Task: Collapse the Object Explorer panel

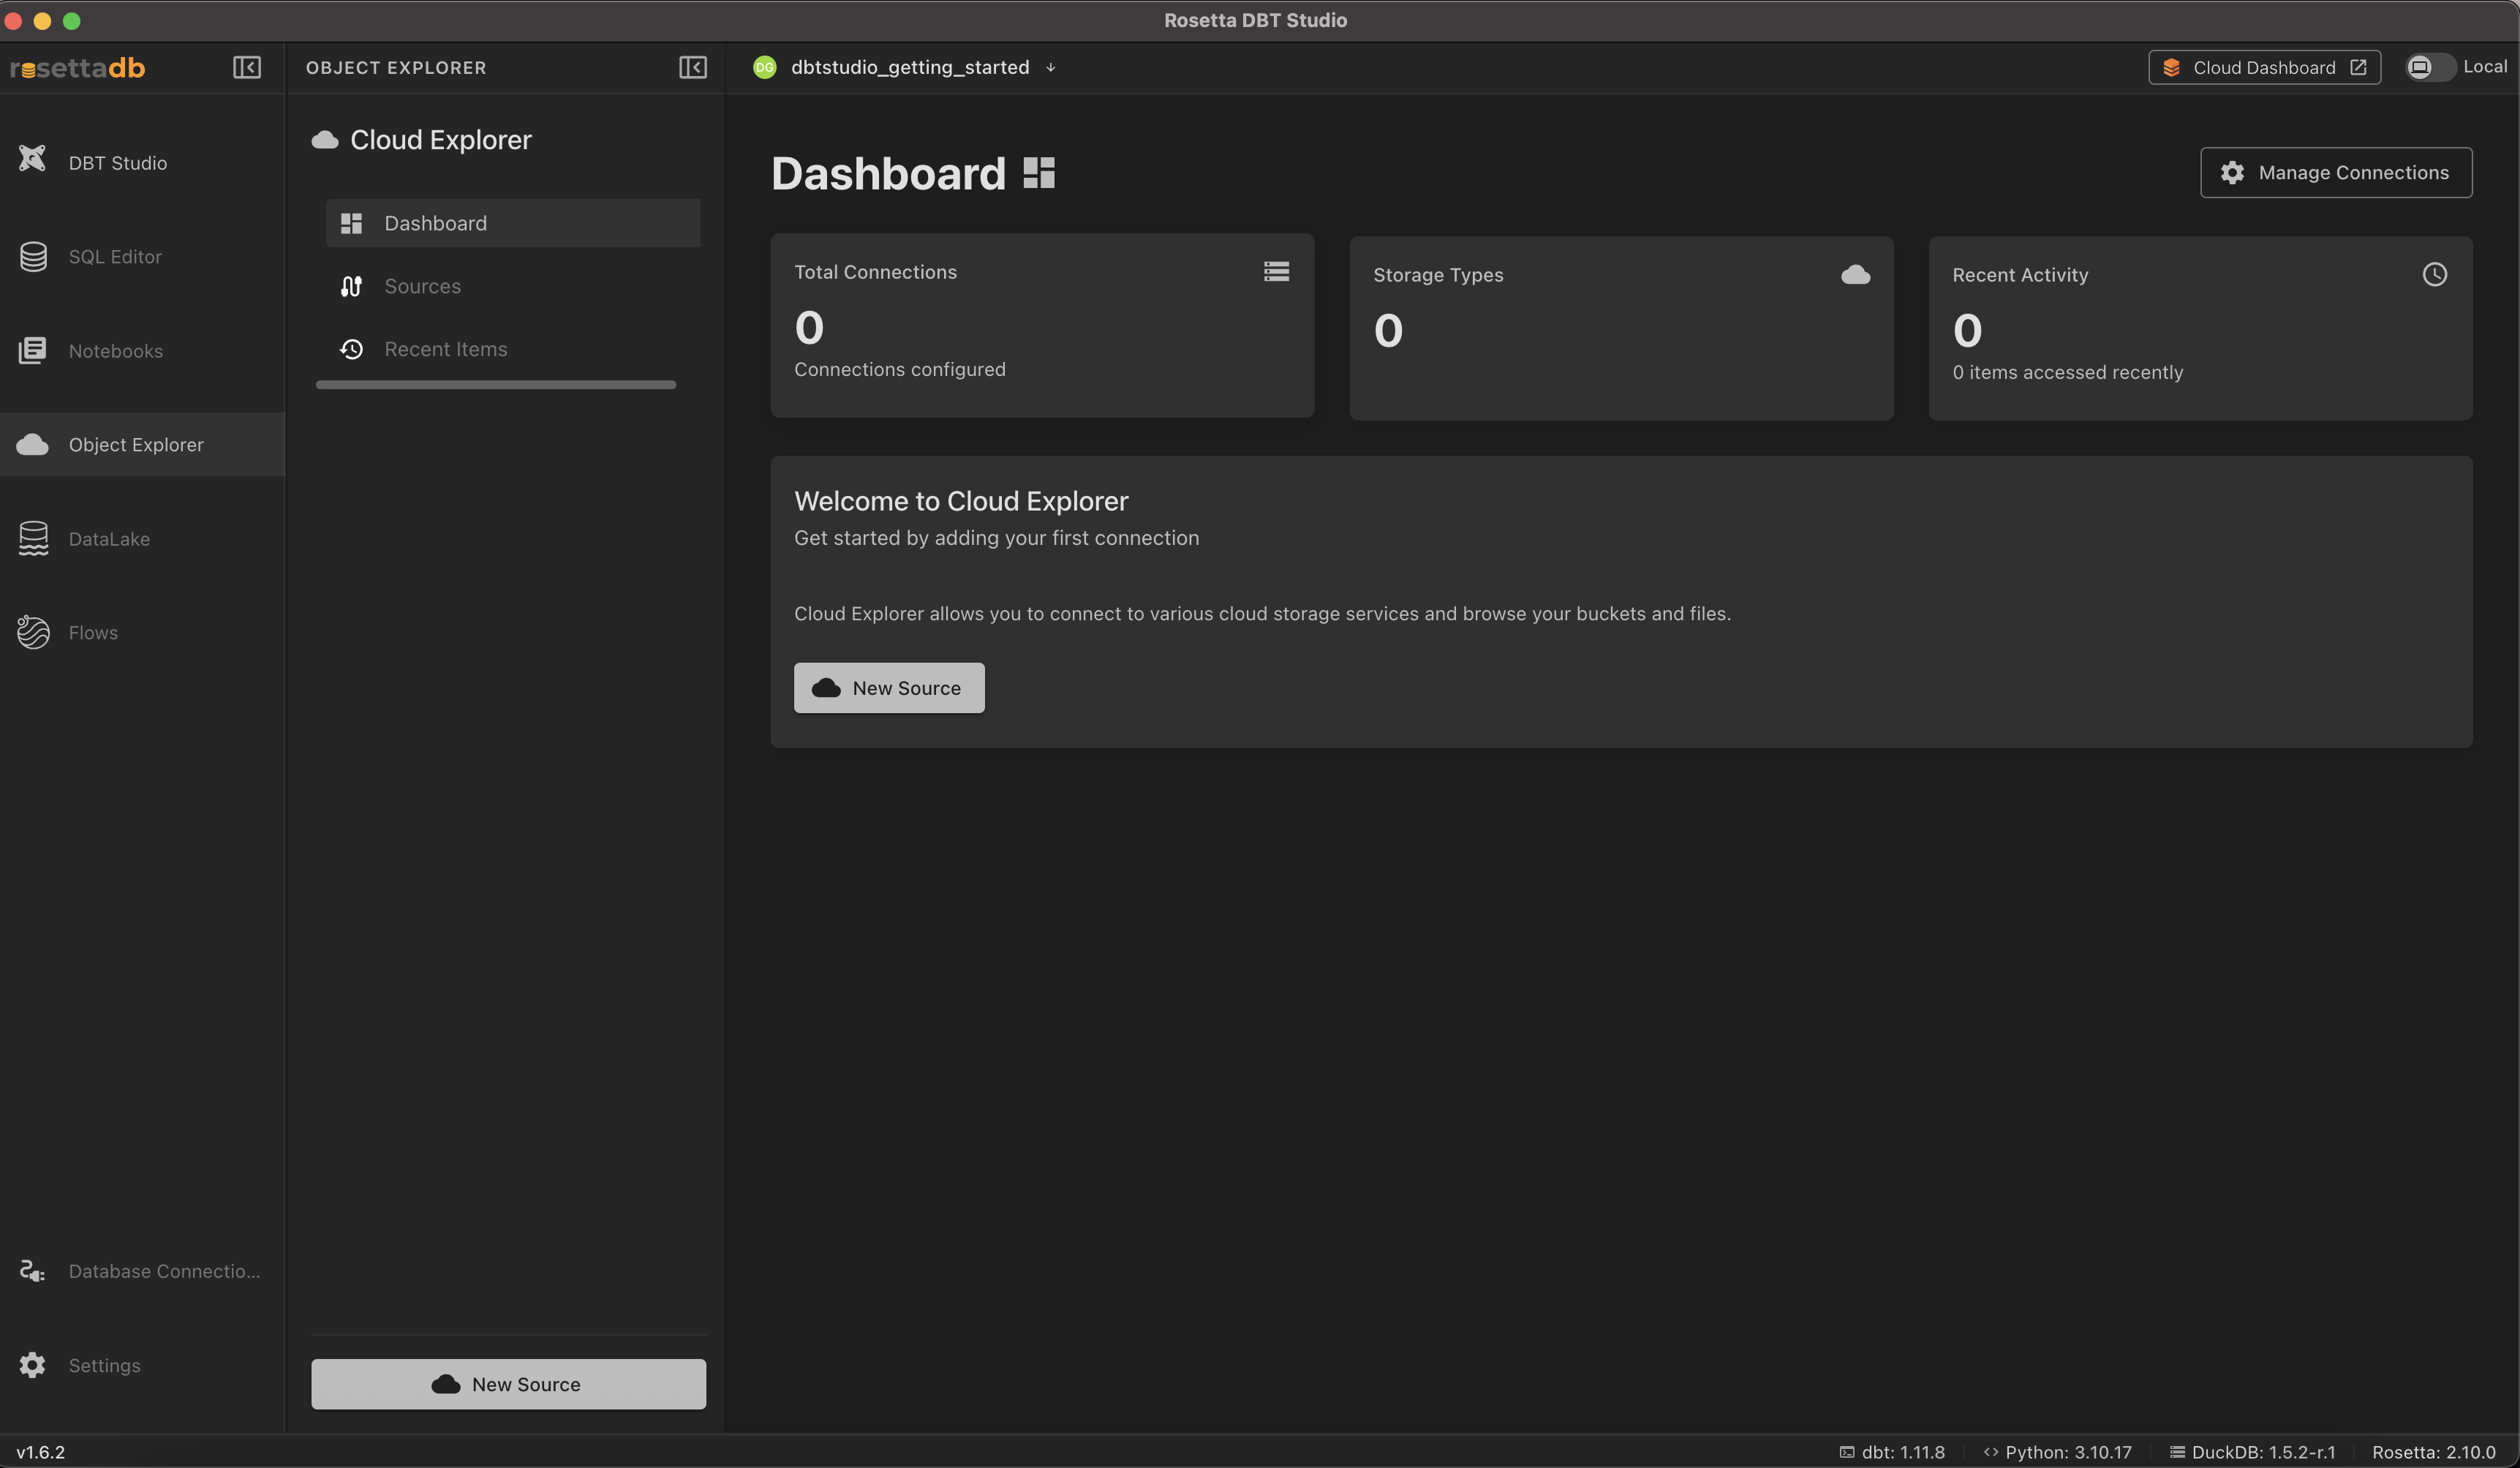Action: pos(693,67)
